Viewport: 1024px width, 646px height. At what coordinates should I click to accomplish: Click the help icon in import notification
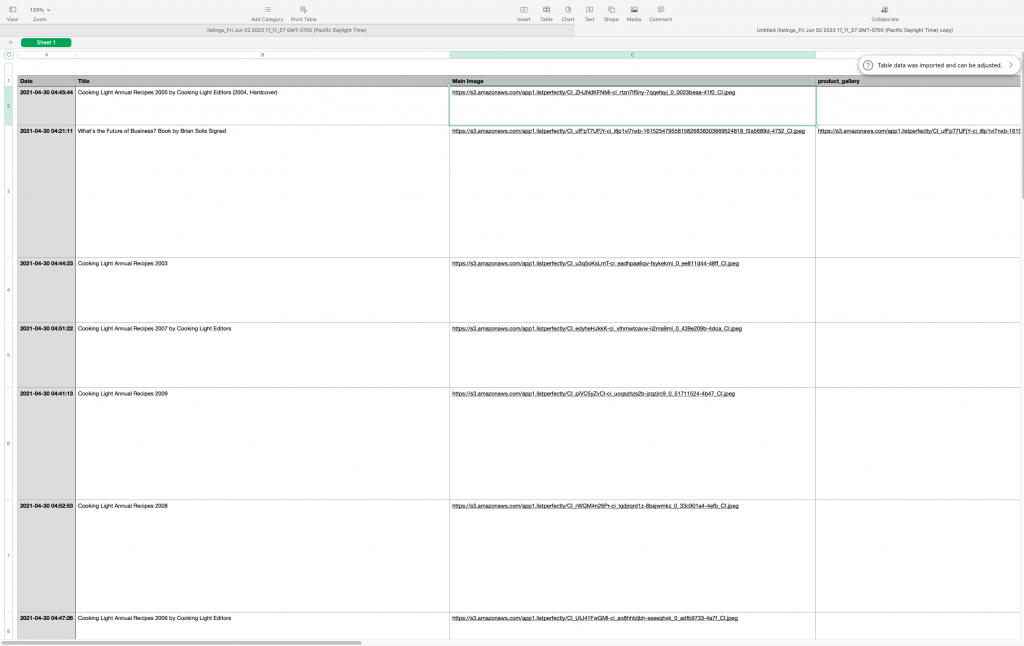tap(868, 65)
